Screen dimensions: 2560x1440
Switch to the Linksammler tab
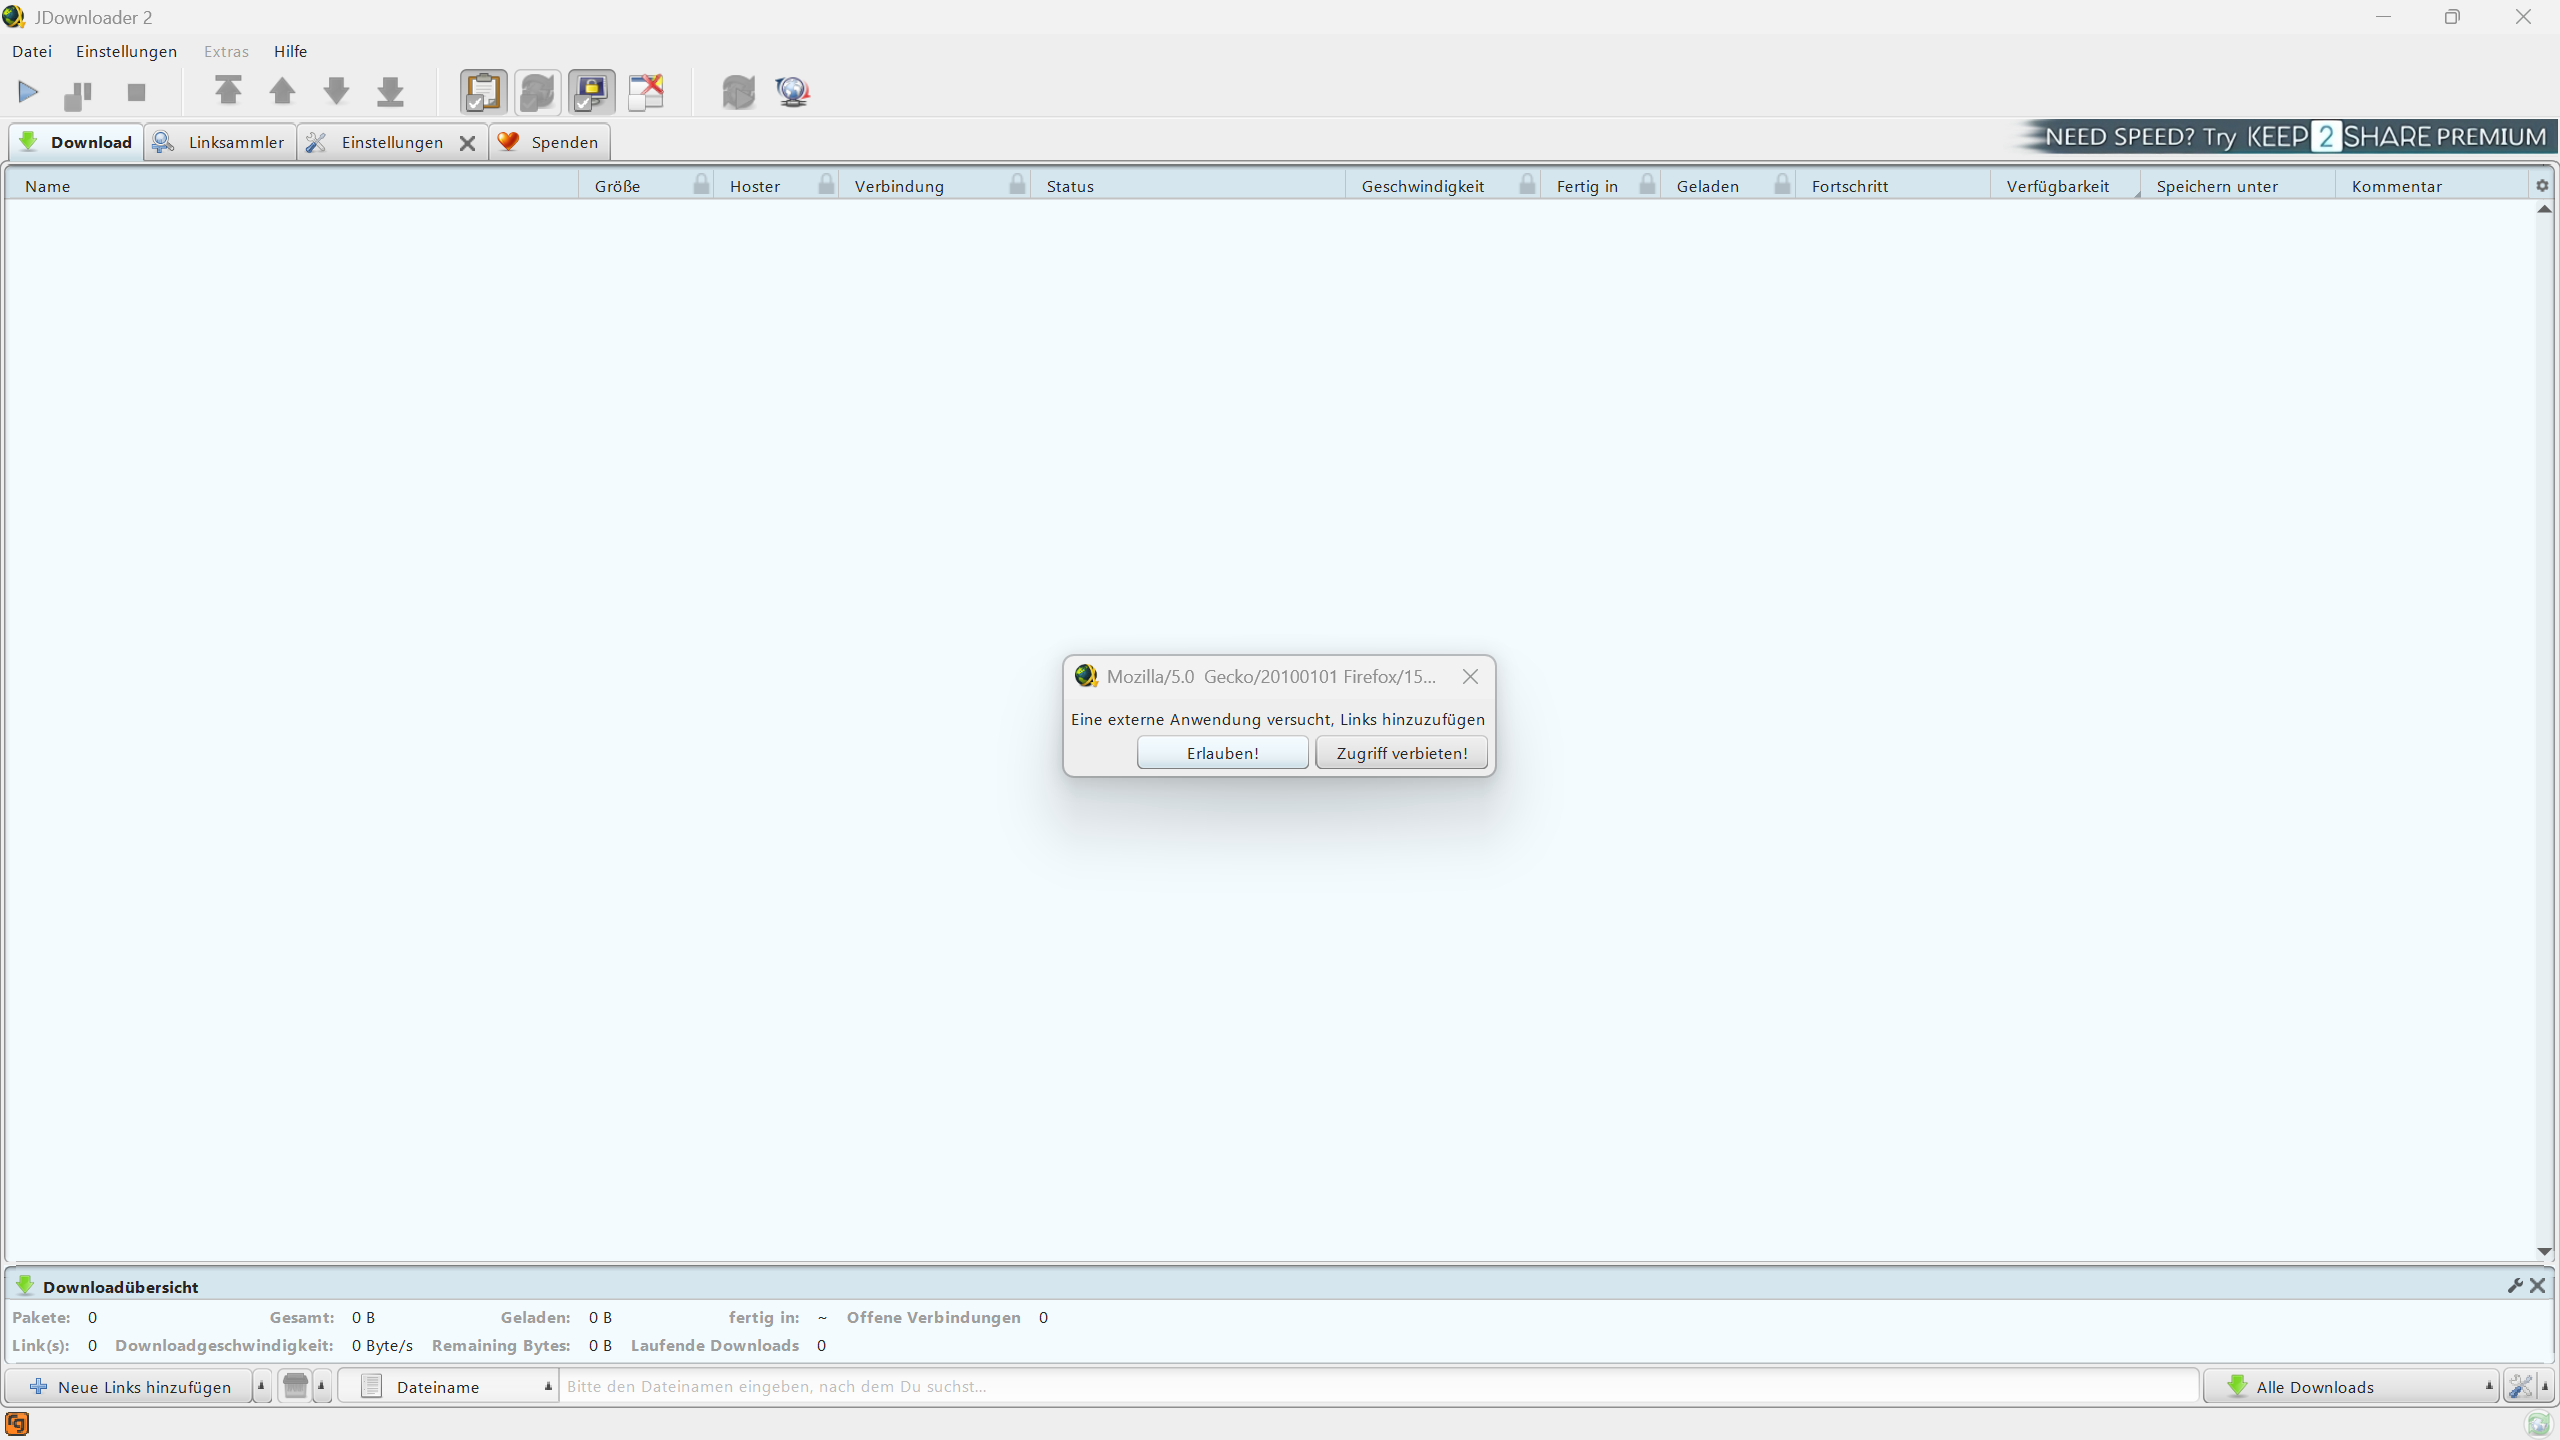220,142
